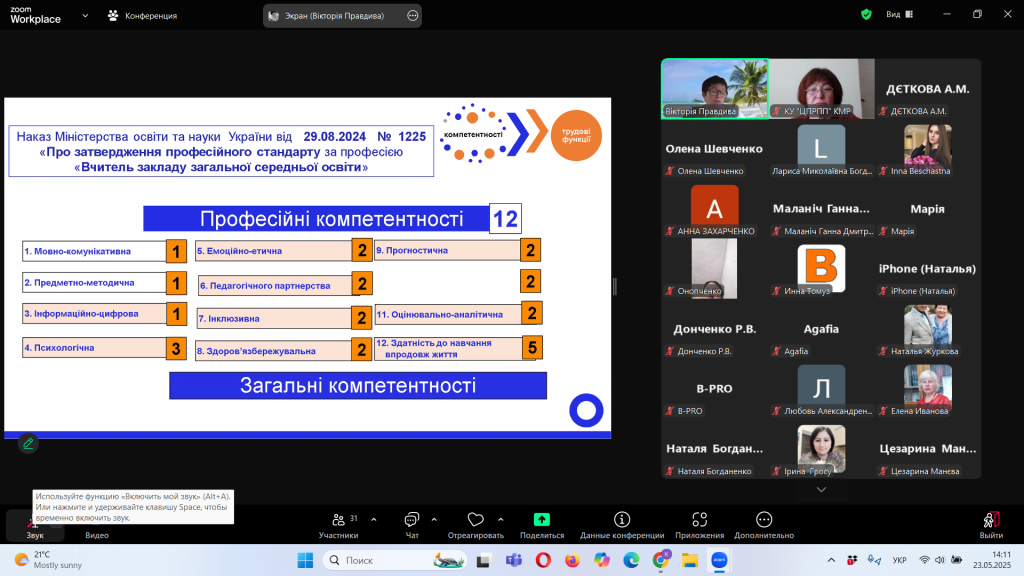The image size is (1024, 576).
Task: Switch the УКР keyboard language indicator
Action: 899,560
